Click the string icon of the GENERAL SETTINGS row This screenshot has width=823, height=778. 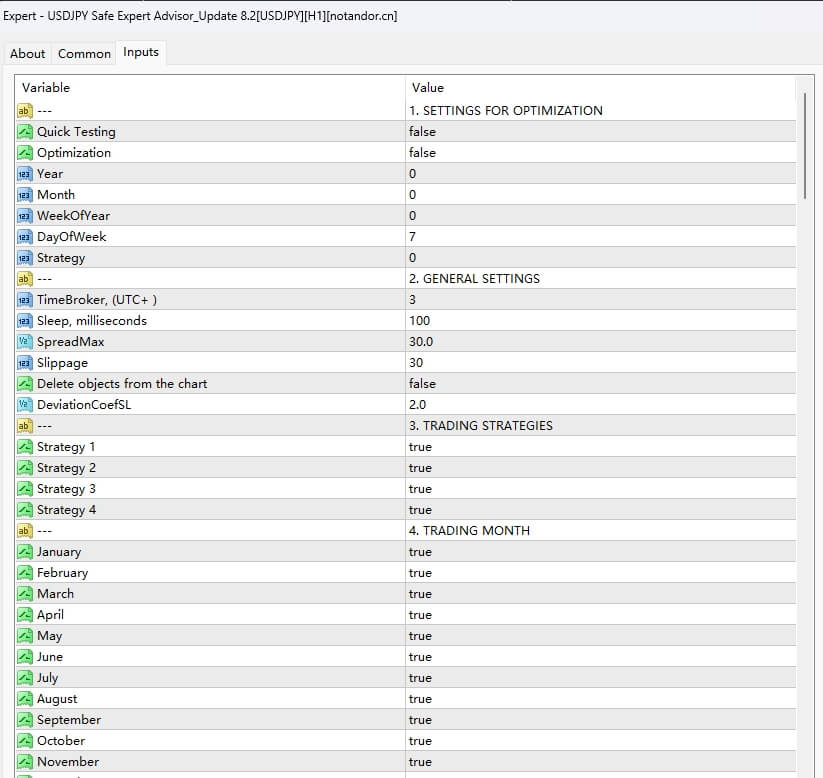point(25,279)
